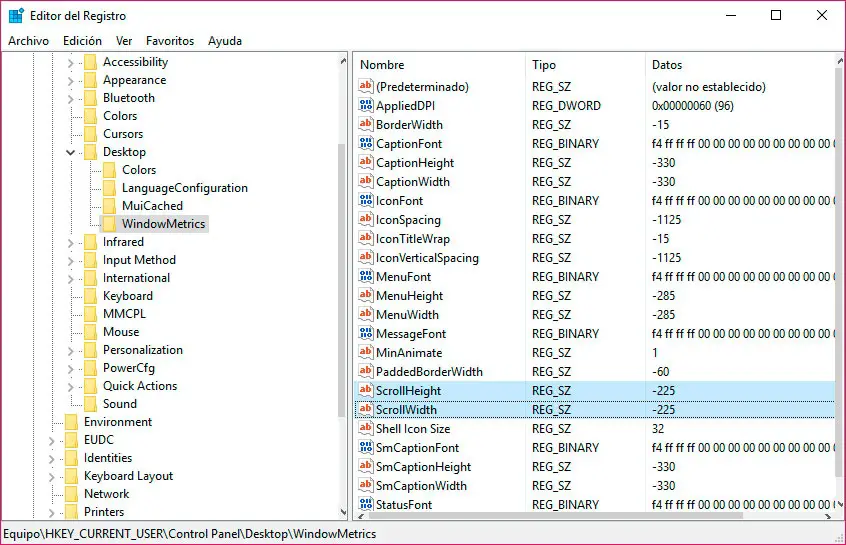846x545 pixels.
Task: Select the LanguageConfiguration key
Action: 185,188
